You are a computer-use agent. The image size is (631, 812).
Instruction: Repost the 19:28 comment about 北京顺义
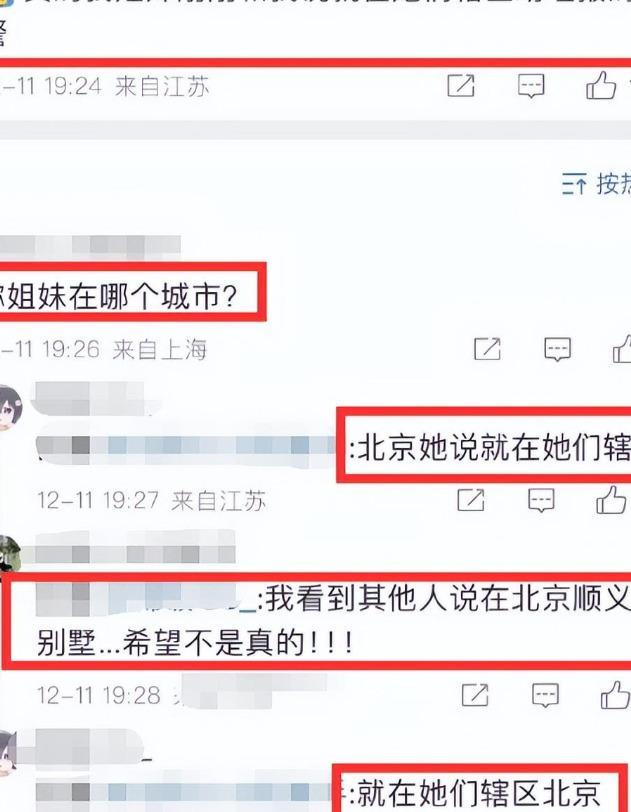(x=475, y=695)
